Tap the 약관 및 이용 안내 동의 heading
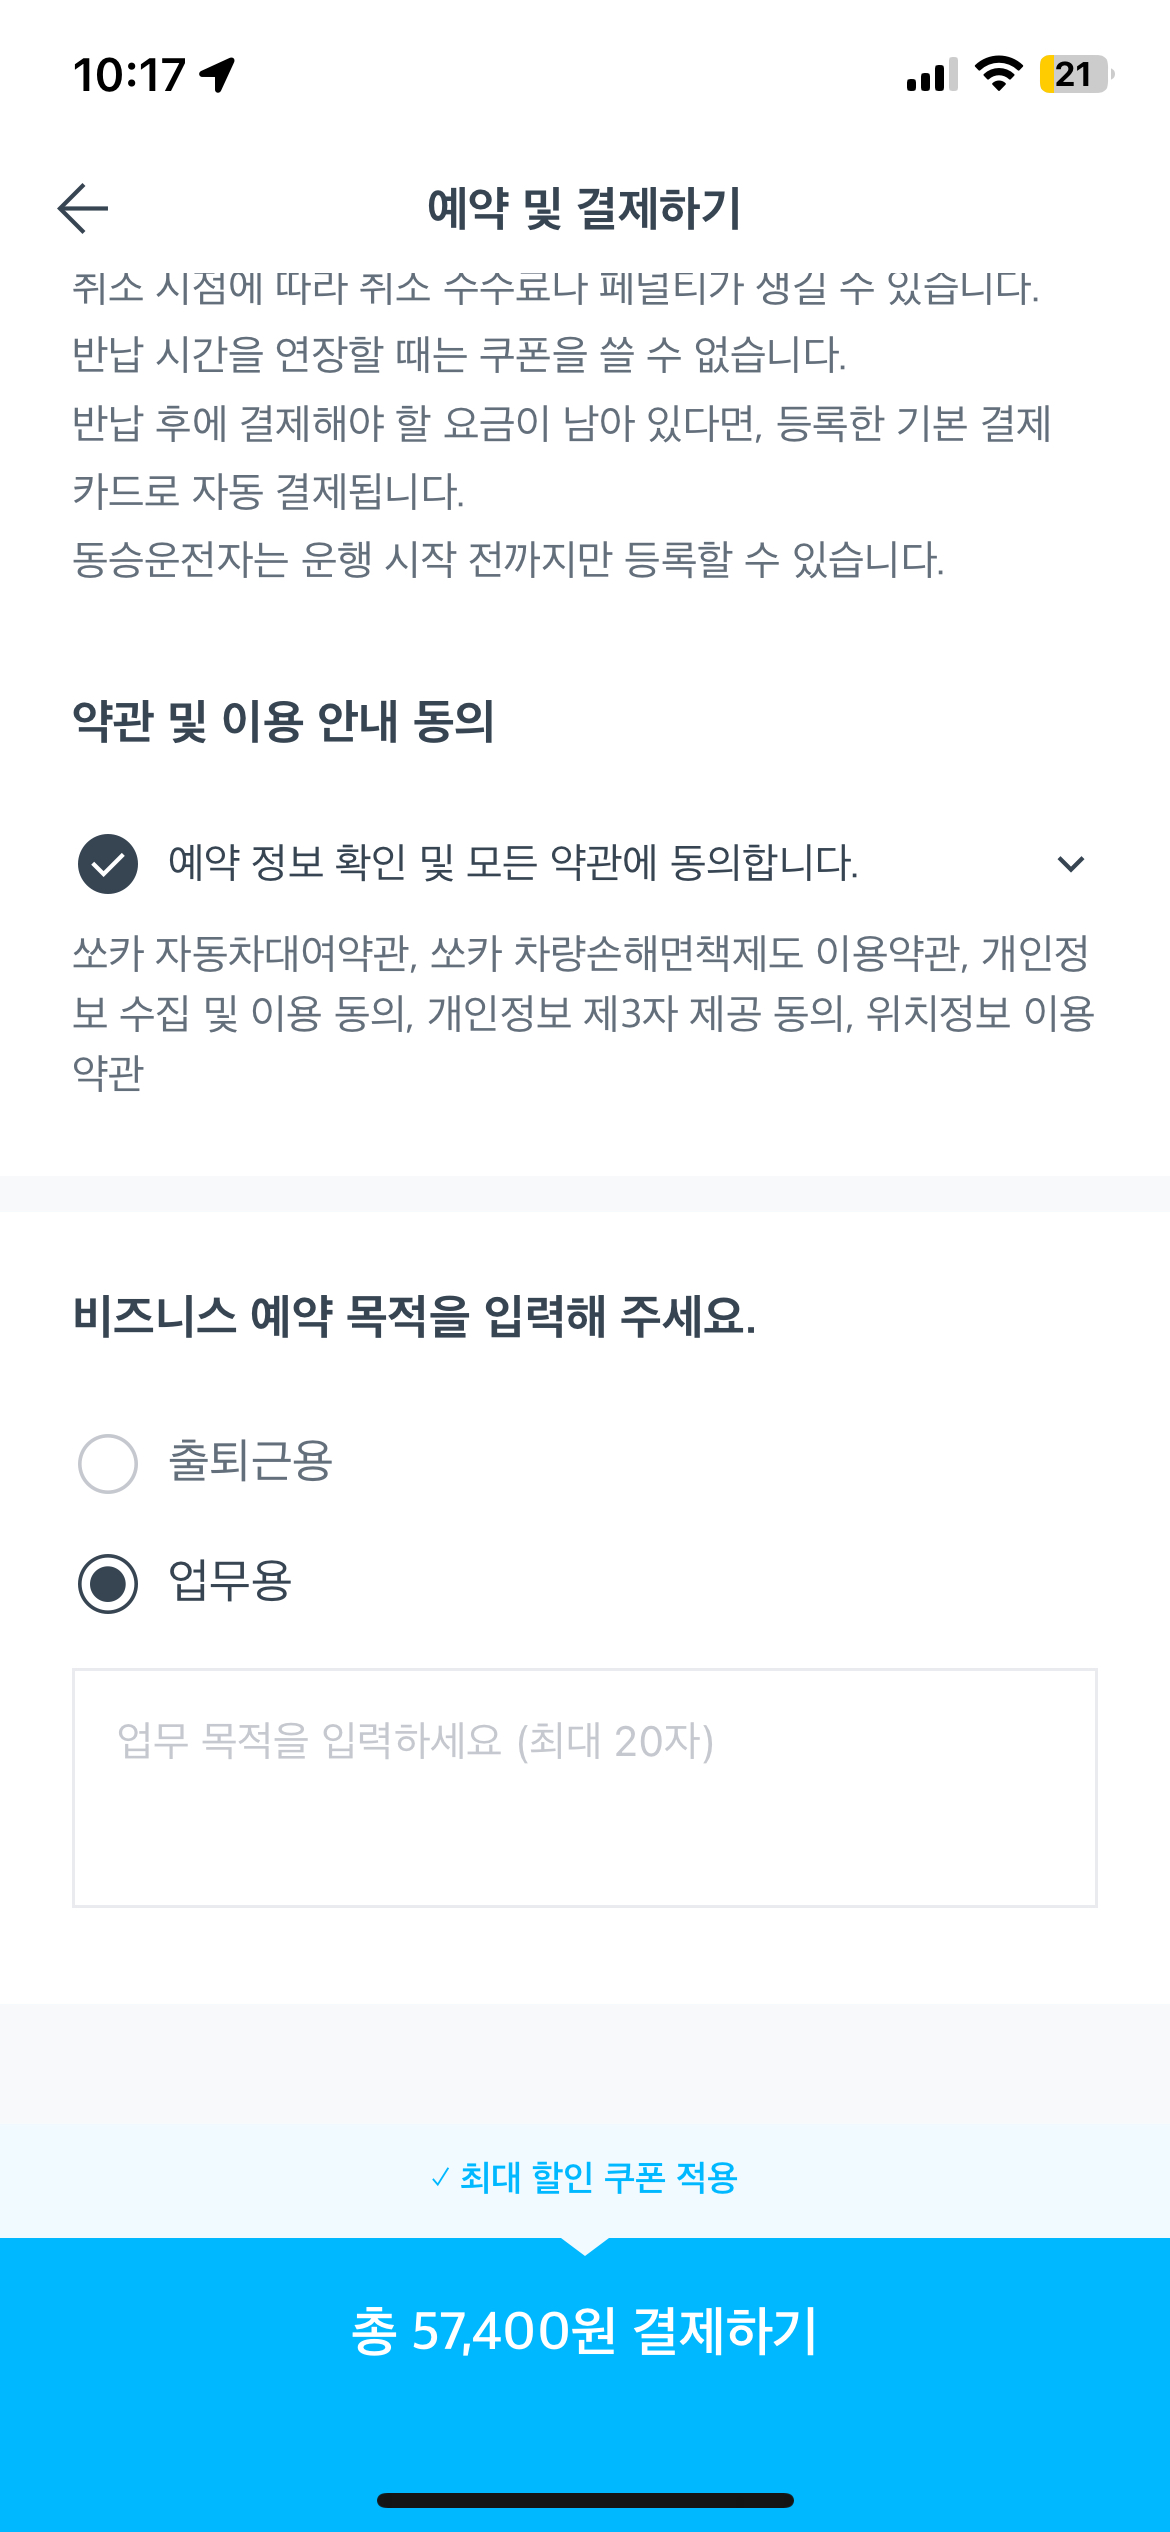The width and height of the screenshot is (1170, 2532). tap(284, 721)
